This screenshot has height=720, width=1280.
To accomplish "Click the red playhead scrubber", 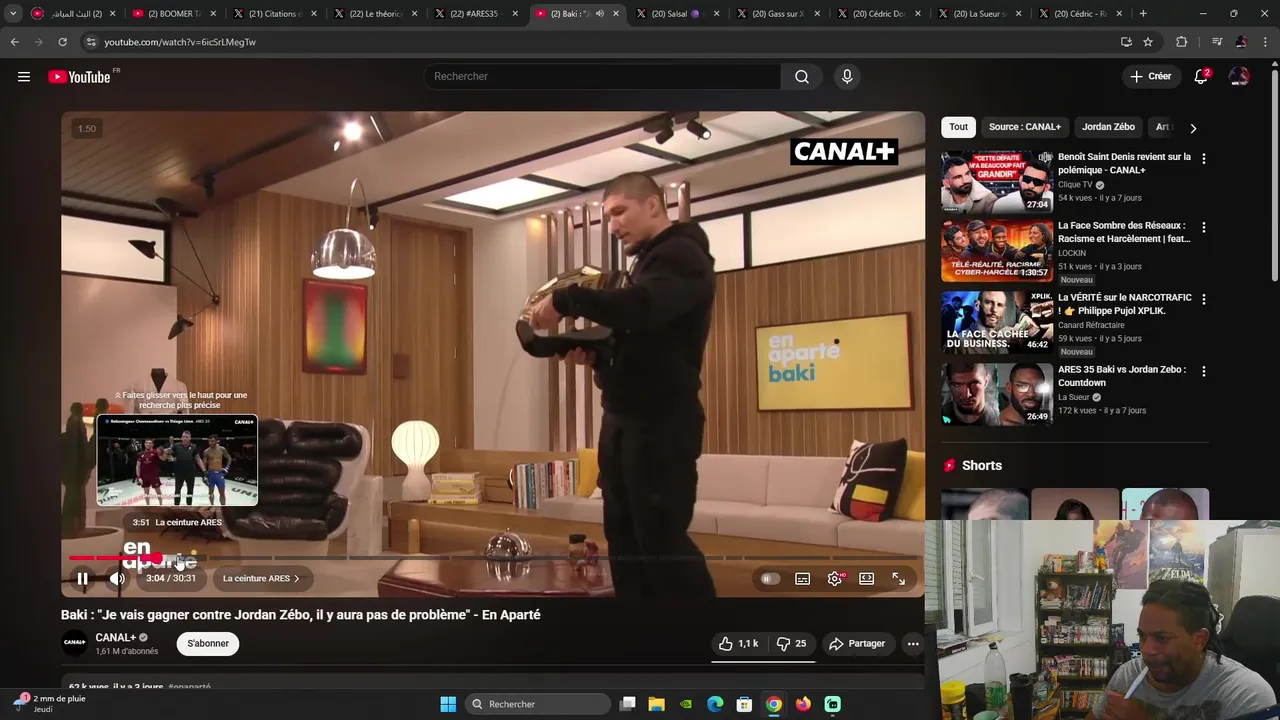I will click(156, 558).
